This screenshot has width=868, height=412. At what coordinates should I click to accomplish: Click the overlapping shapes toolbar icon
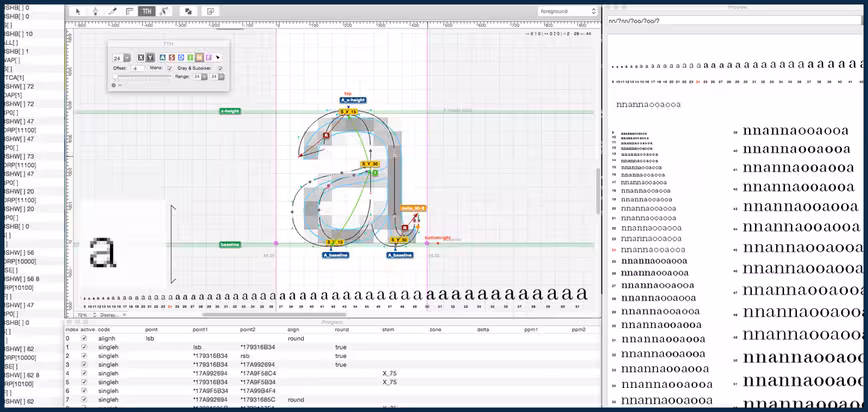(210, 11)
